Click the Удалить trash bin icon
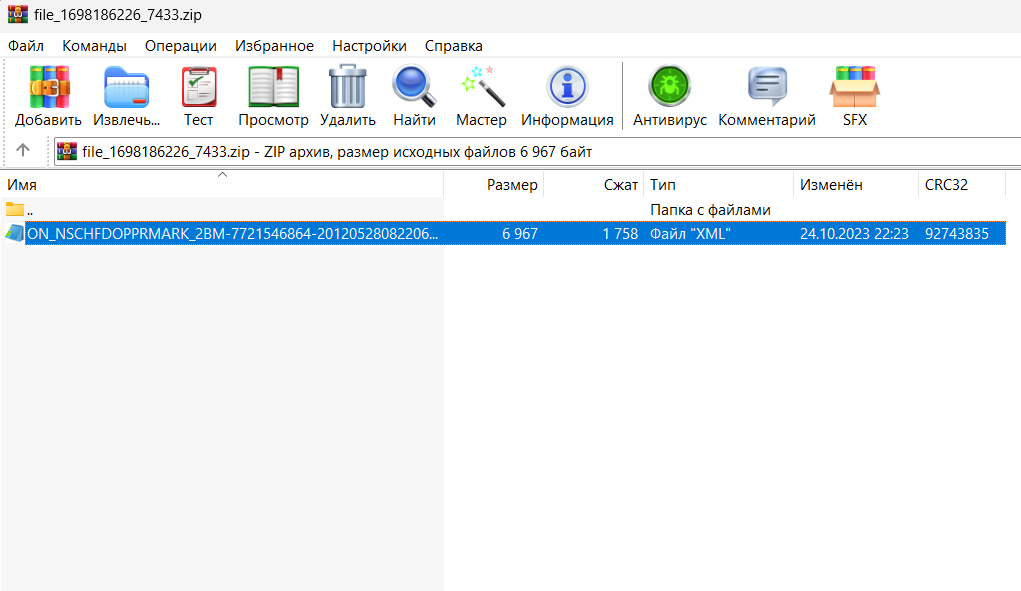Screen dimensions: 1021x591 point(348,86)
